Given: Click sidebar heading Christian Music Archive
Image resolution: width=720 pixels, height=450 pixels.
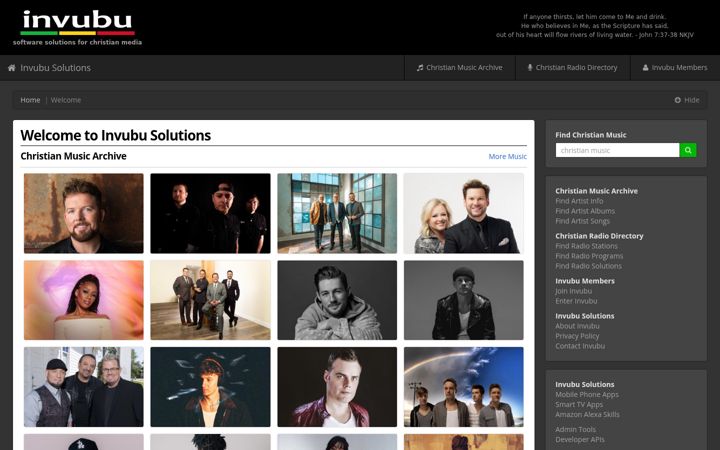Looking at the screenshot, I should 596,191.
